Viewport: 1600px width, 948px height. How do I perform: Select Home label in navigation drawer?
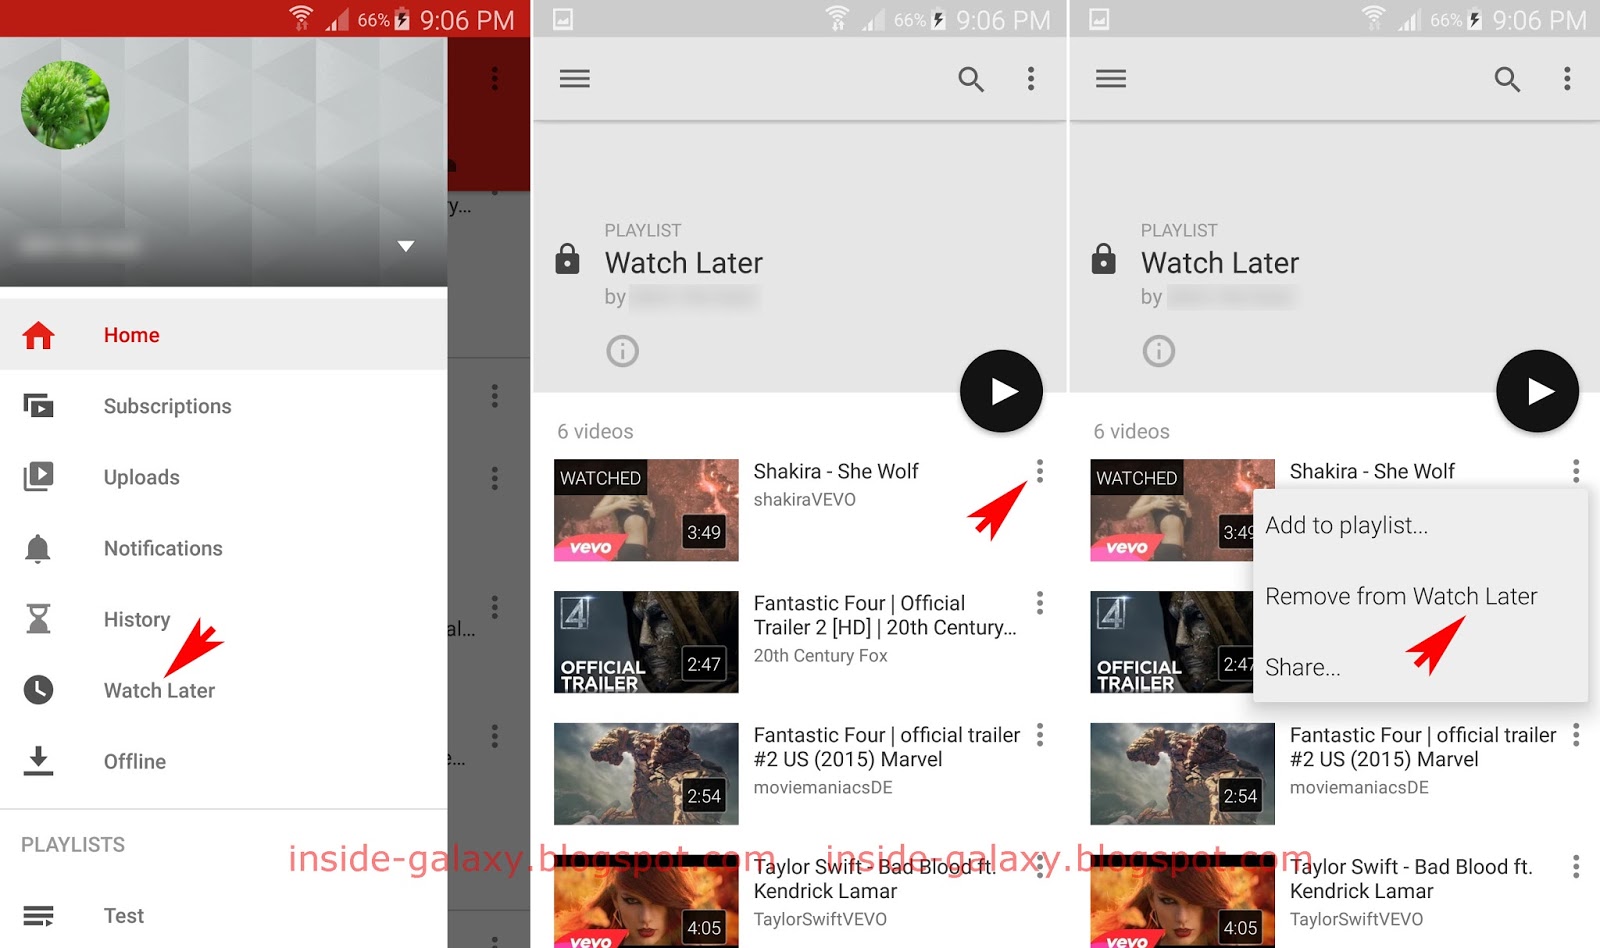point(132,335)
